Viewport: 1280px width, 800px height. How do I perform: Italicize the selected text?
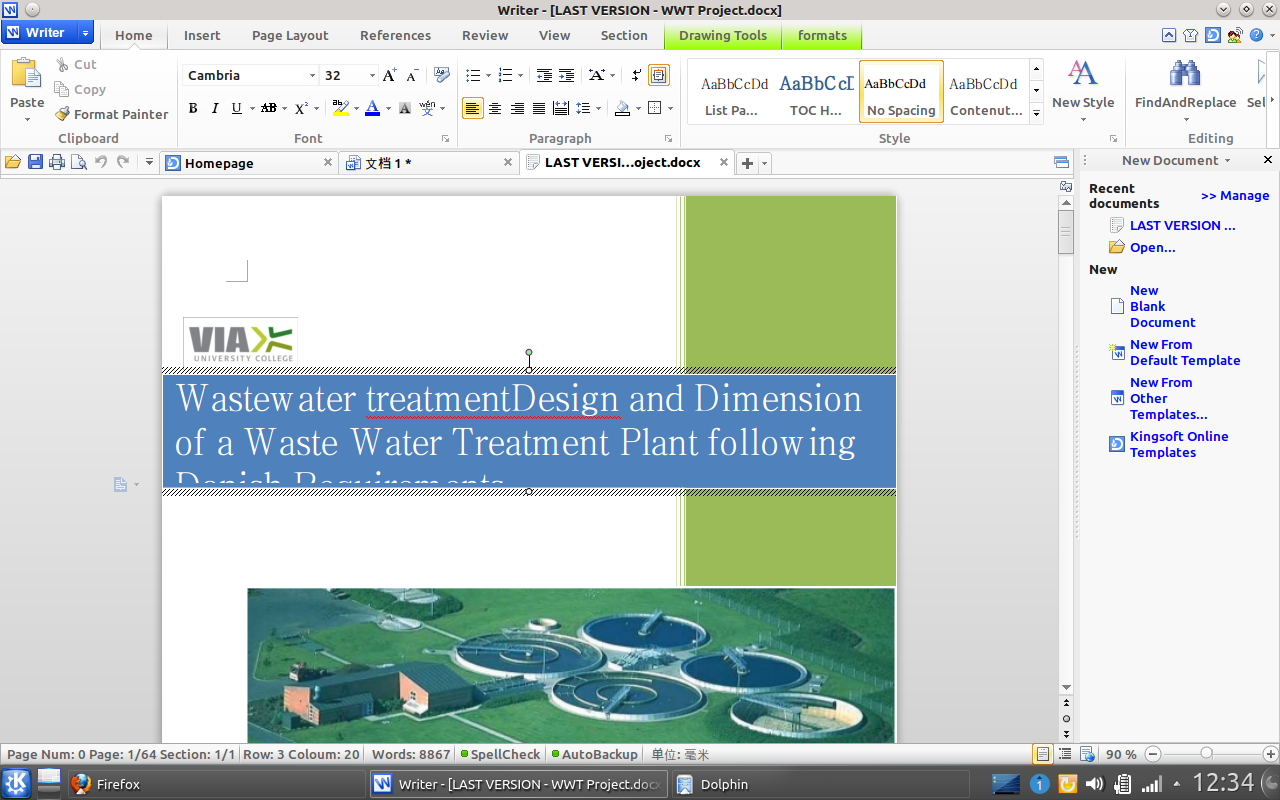click(214, 108)
